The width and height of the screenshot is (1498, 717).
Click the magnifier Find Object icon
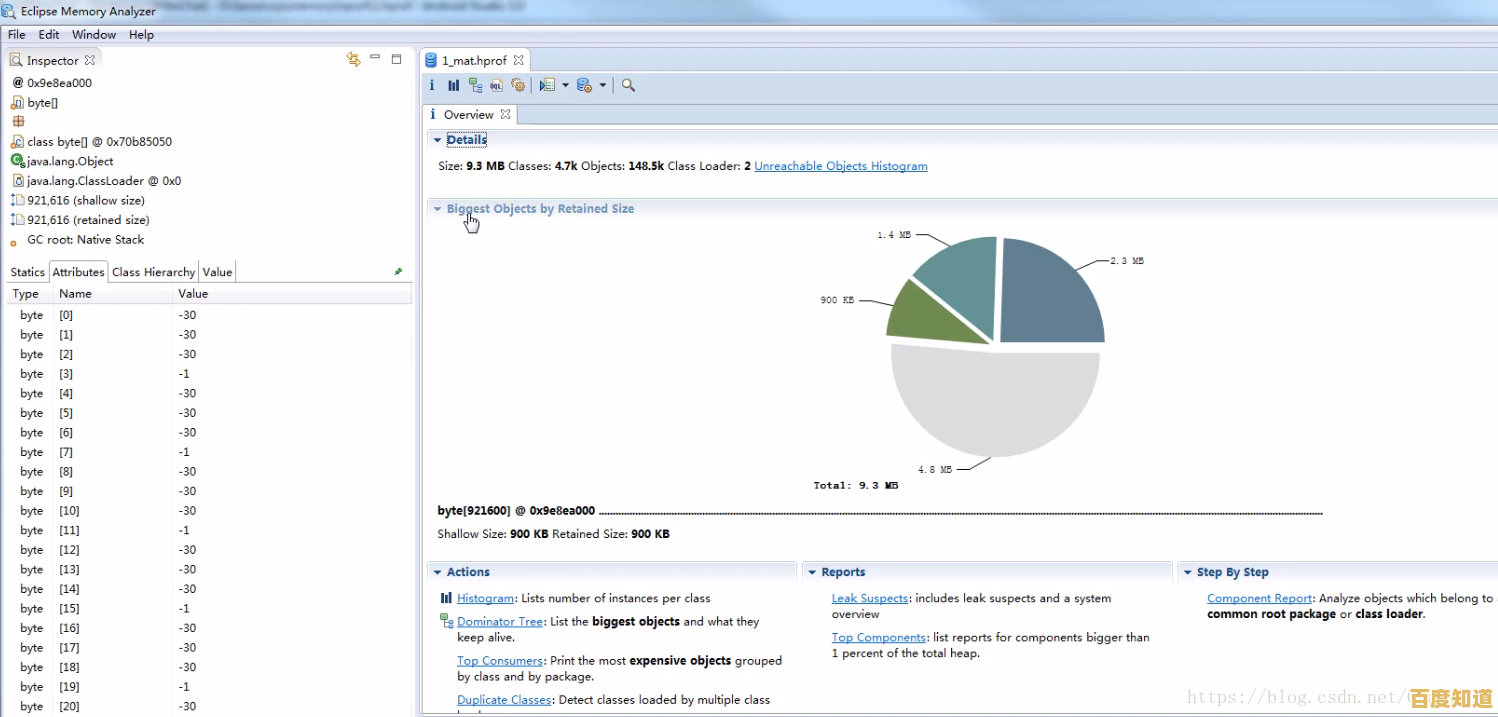click(628, 86)
